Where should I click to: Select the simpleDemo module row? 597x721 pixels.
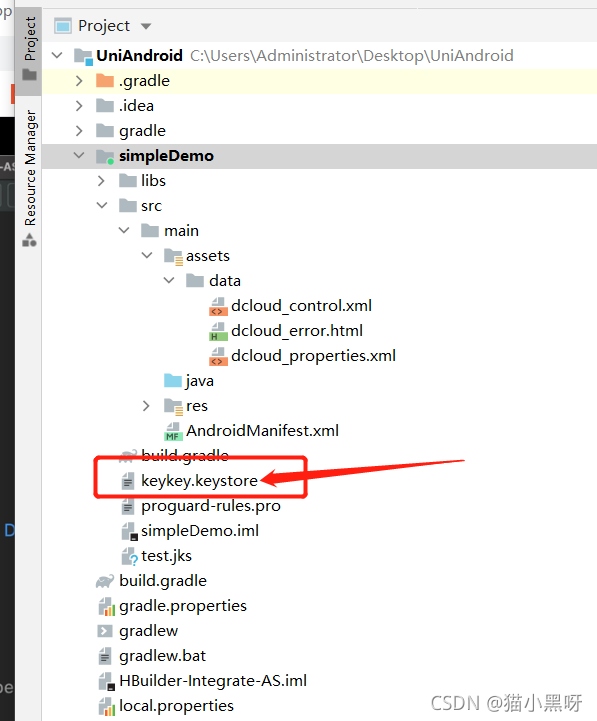320,156
